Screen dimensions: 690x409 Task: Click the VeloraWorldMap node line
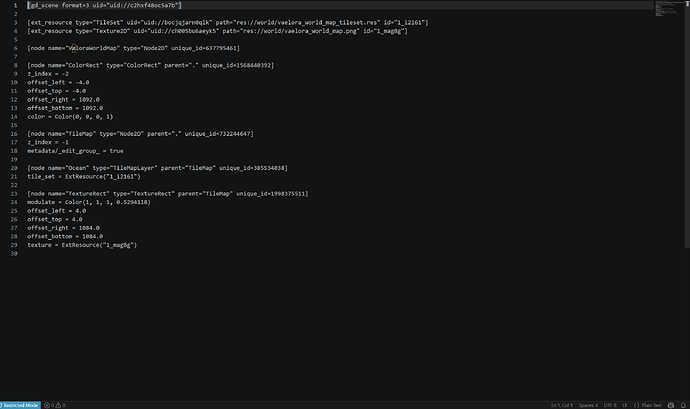coord(133,48)
